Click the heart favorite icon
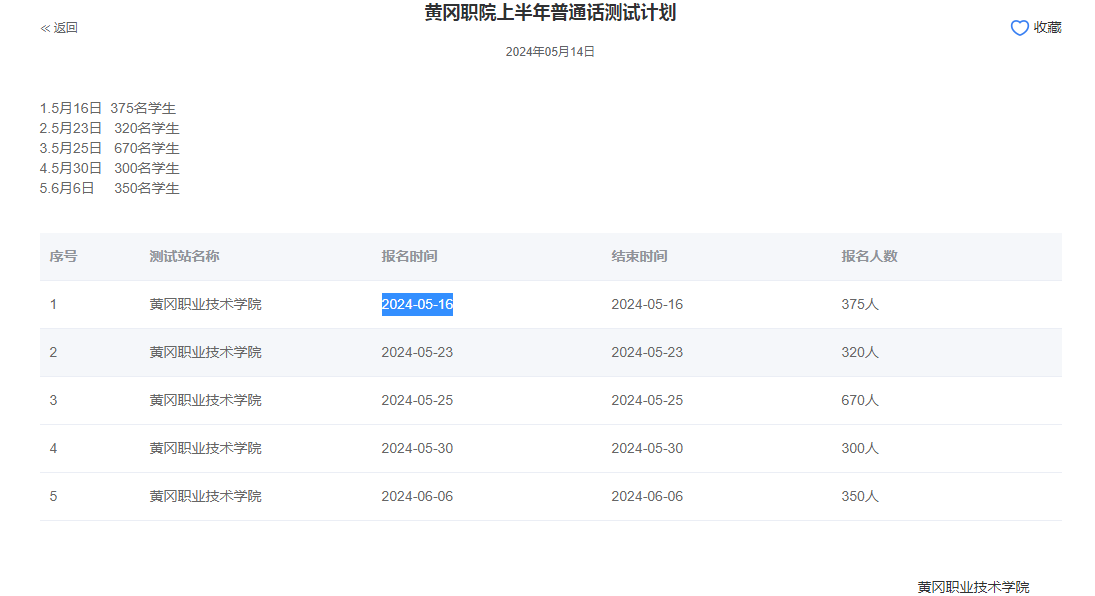 1019,28
